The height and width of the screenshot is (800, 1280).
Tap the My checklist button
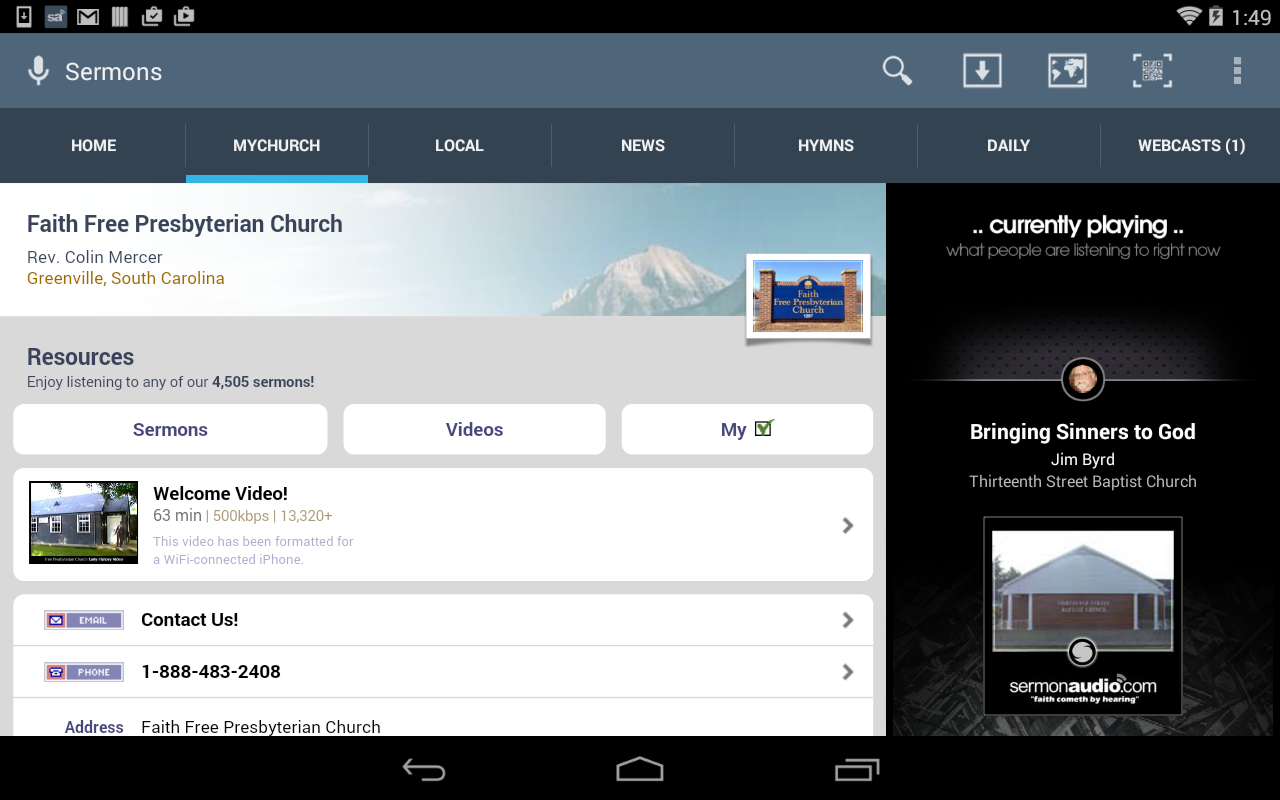click(x=747, y=429)
